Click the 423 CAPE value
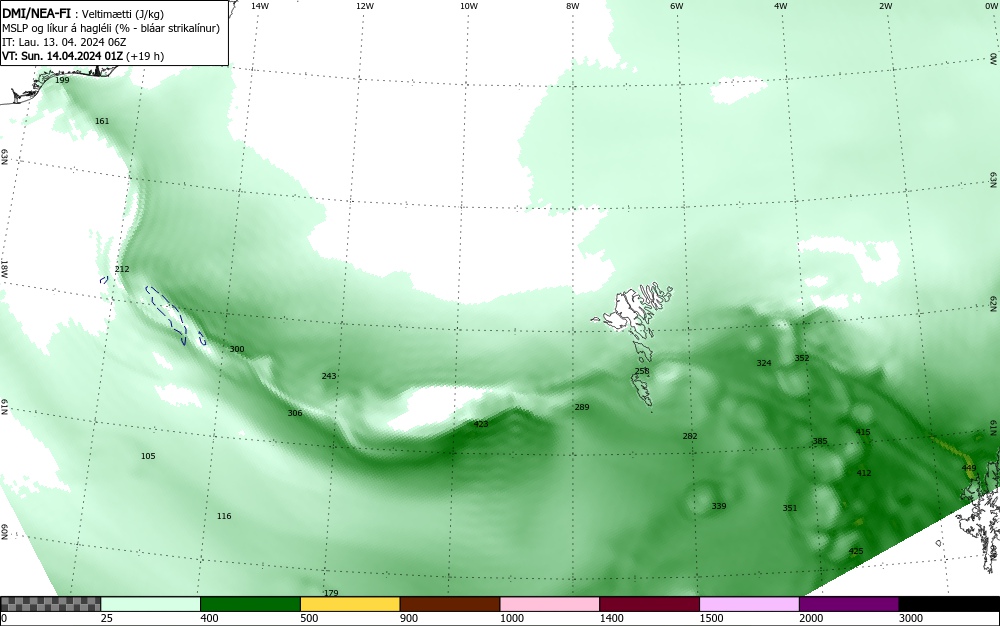 pyautogui.click(x=481, y=424)
